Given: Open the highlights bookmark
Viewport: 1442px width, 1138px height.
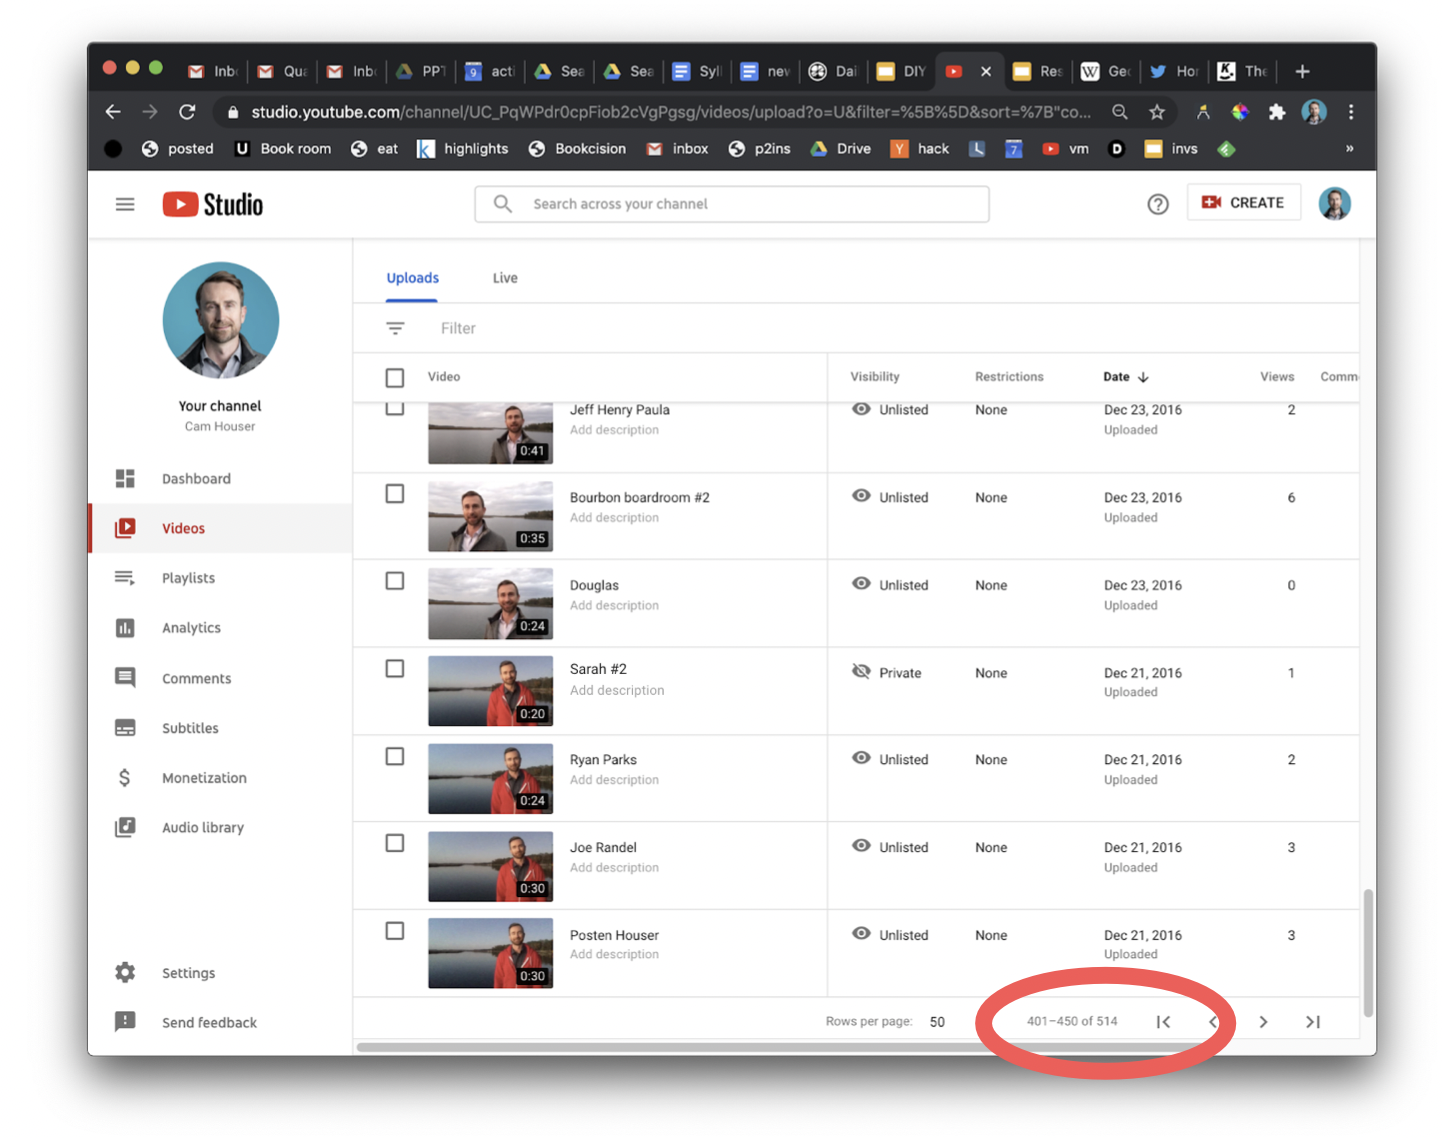Looking at the screenshot, I should tap(462, 149).
